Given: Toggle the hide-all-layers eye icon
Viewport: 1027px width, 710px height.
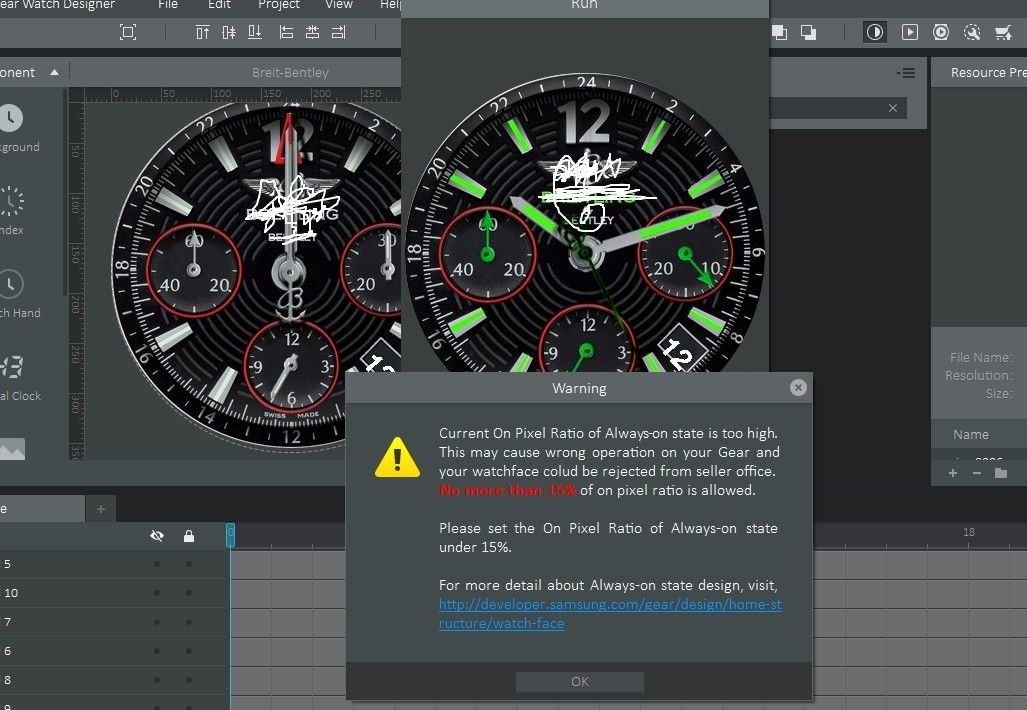Looking at the screenshot, I should [157, 536].
